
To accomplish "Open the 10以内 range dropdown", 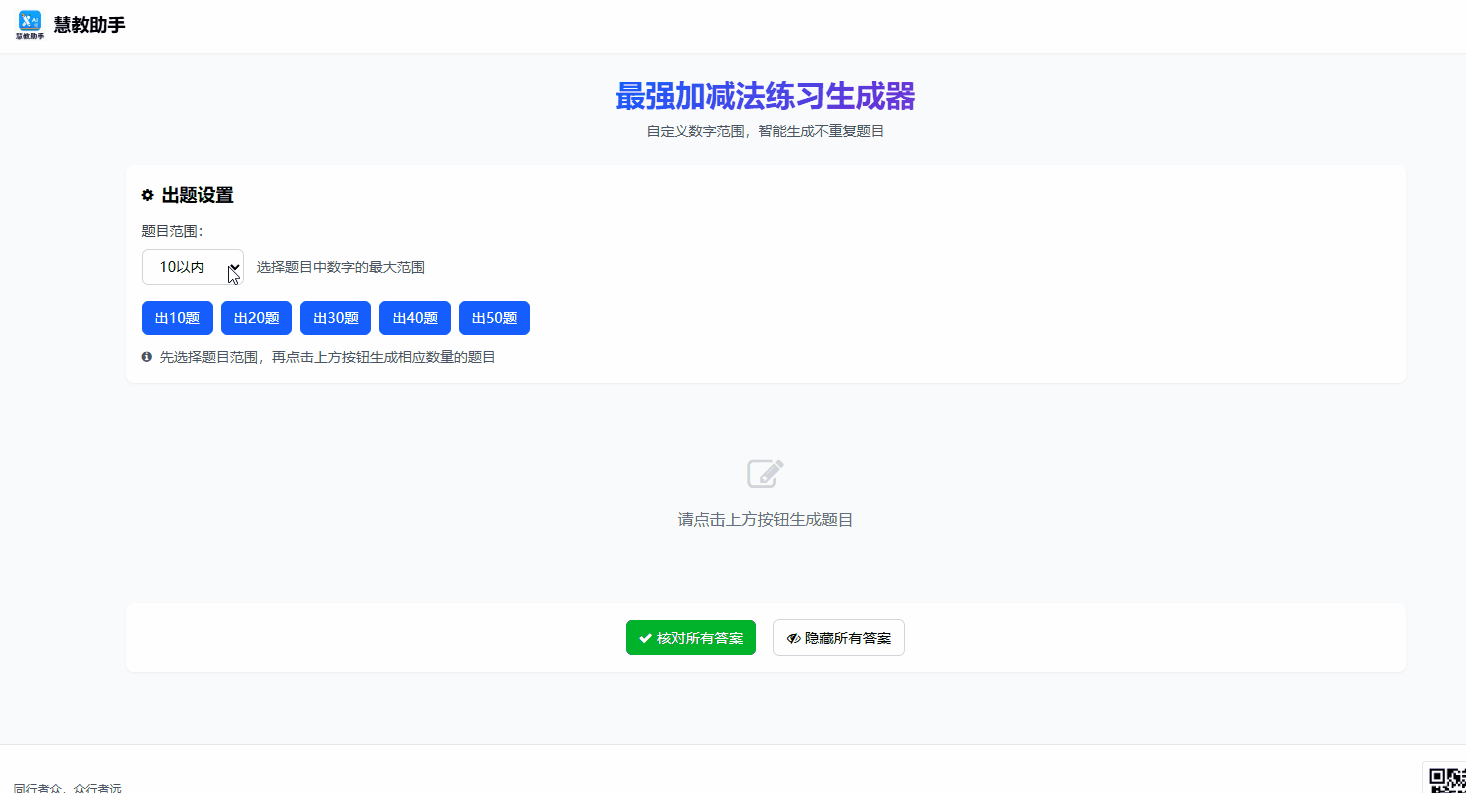I will [193, 267].
